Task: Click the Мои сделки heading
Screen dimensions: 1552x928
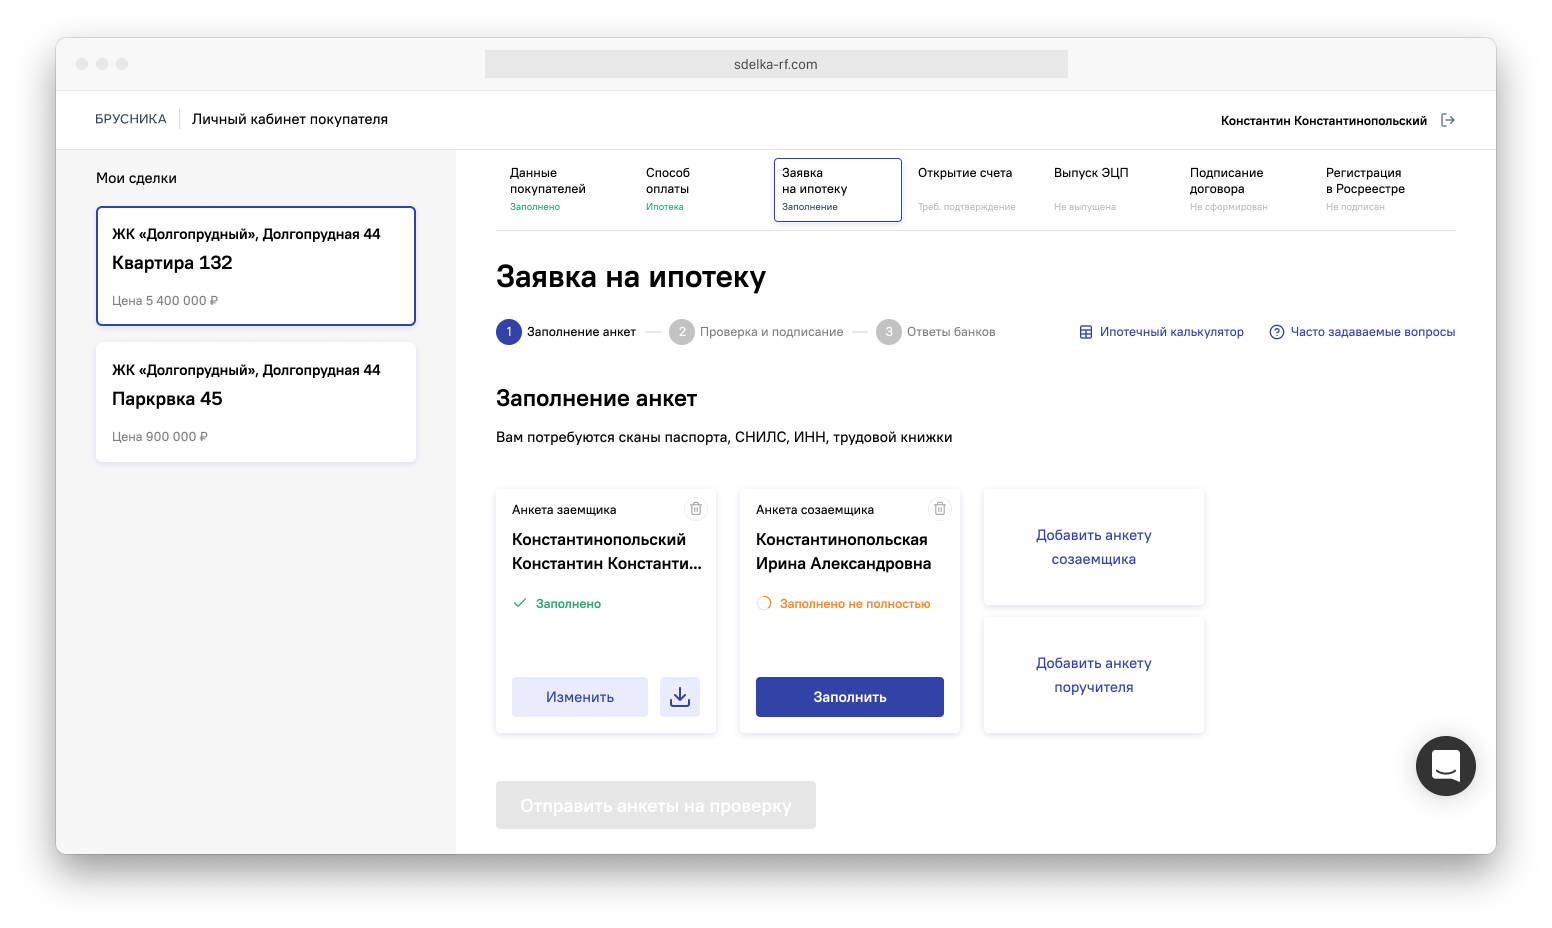Action: point(136,178)
